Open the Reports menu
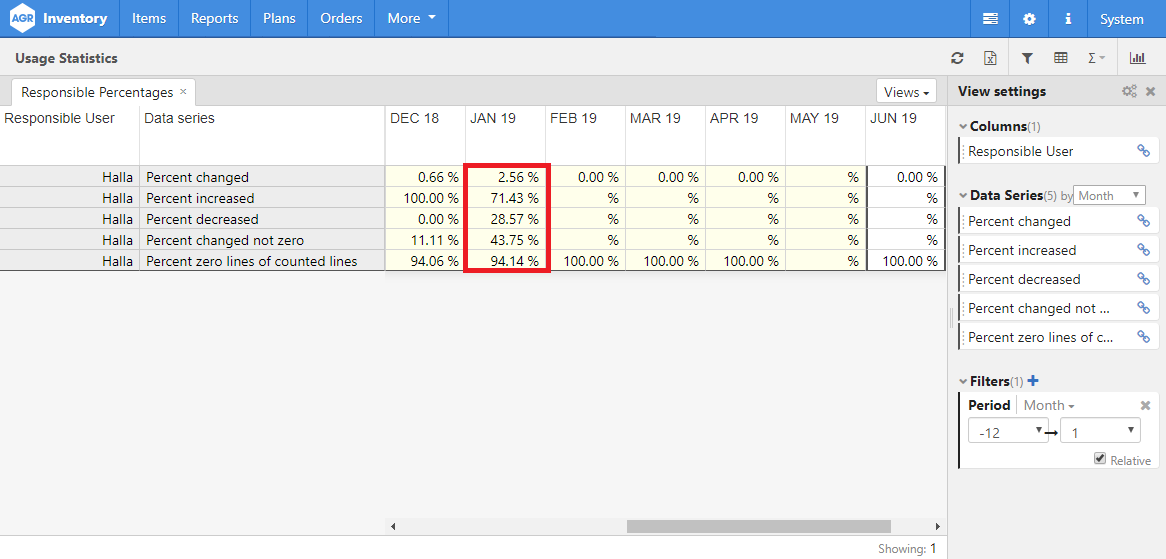1166x559 pixels. [x=214, y=19]
